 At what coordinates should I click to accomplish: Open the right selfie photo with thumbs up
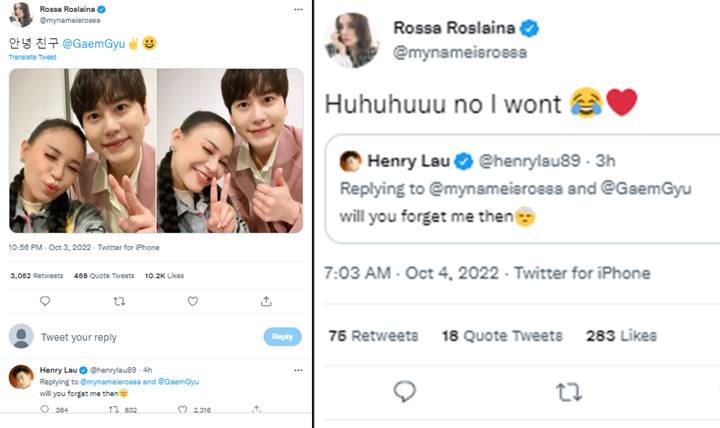pyautogui.click(x=230, y=151)
